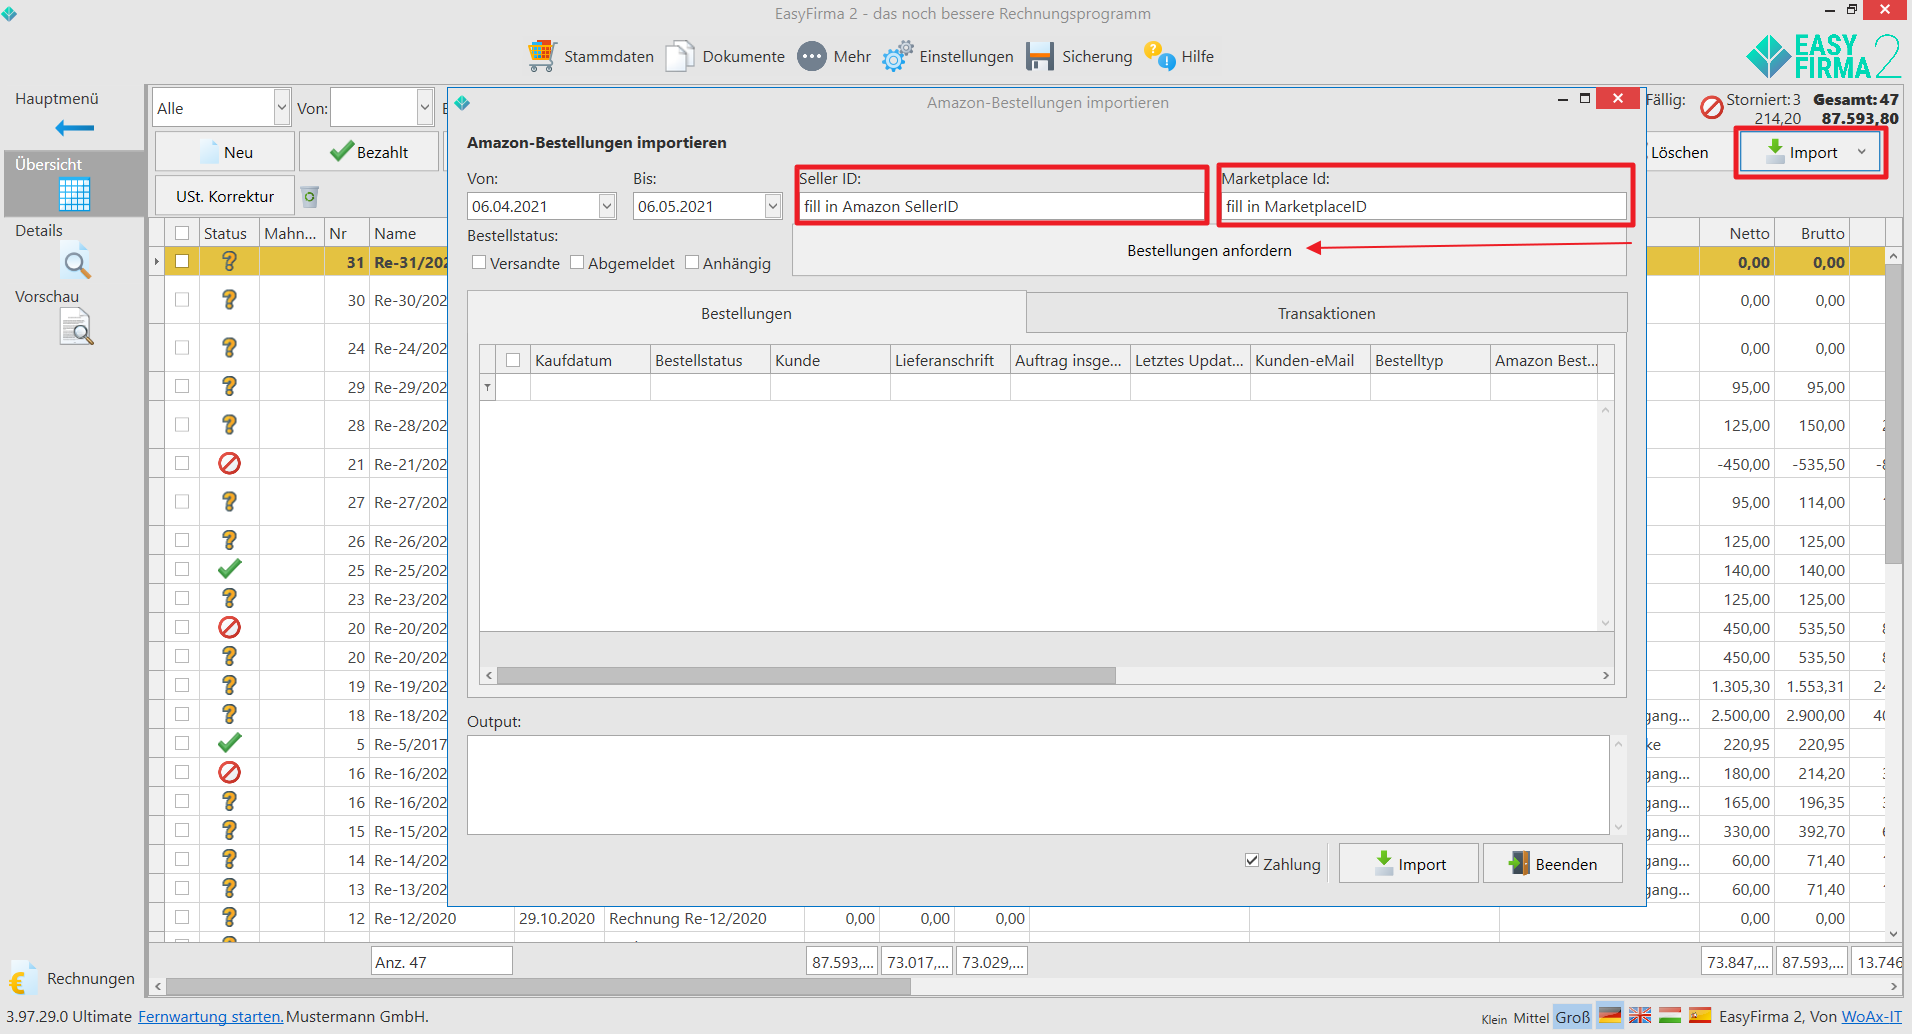This screenshot has width=1912, height=1034.
Task: Open the main window Von date dropdown
Action: [x=424, y=108]
